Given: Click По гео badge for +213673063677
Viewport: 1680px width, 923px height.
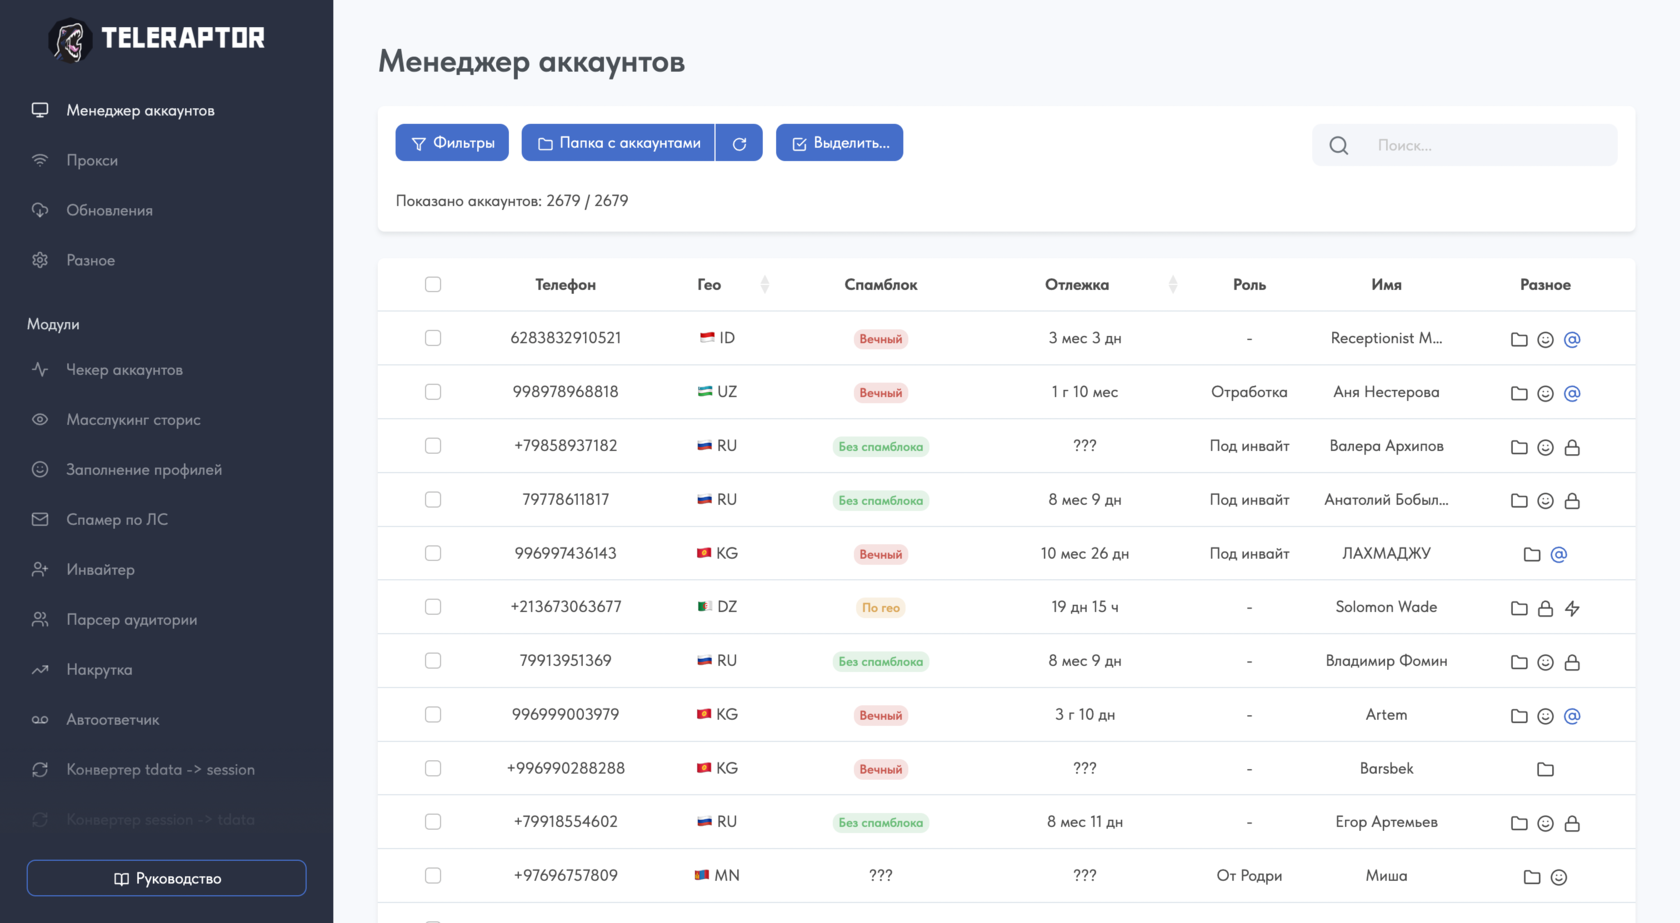Looking at the screenshot, I should point(881,608).
